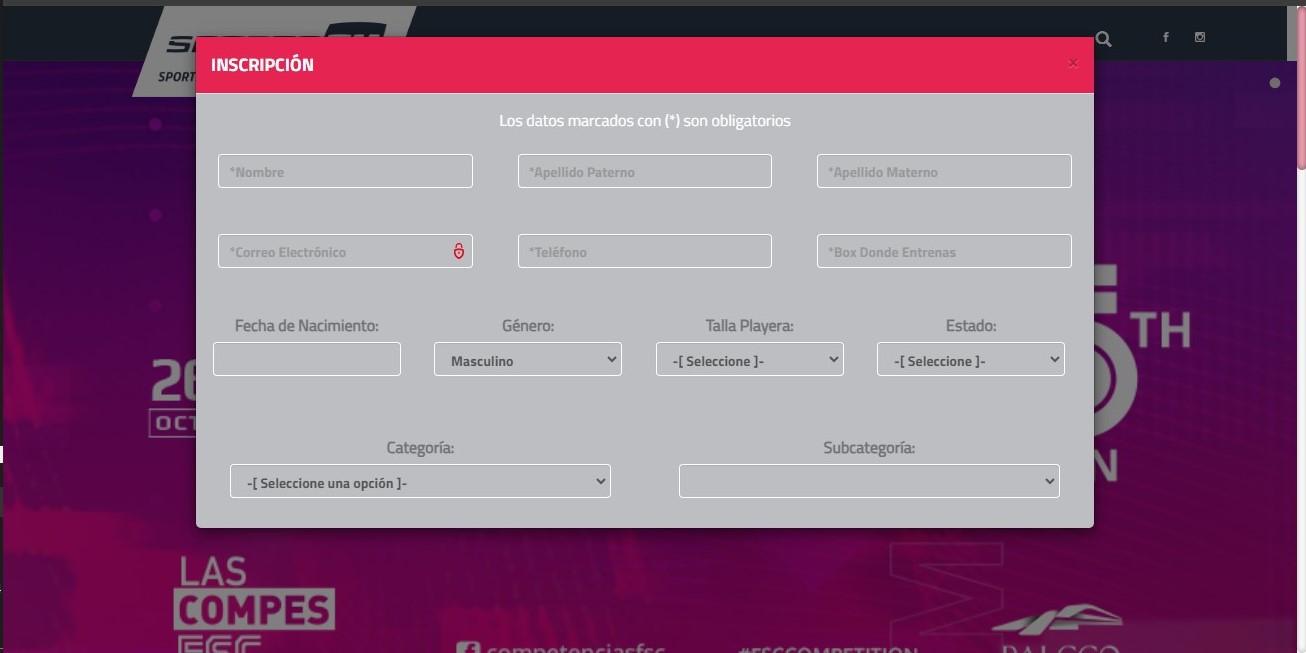Click the Box Donde Entrenas field
The image size is (1306, 653).
pyautogui.click(x=943, y=252)
